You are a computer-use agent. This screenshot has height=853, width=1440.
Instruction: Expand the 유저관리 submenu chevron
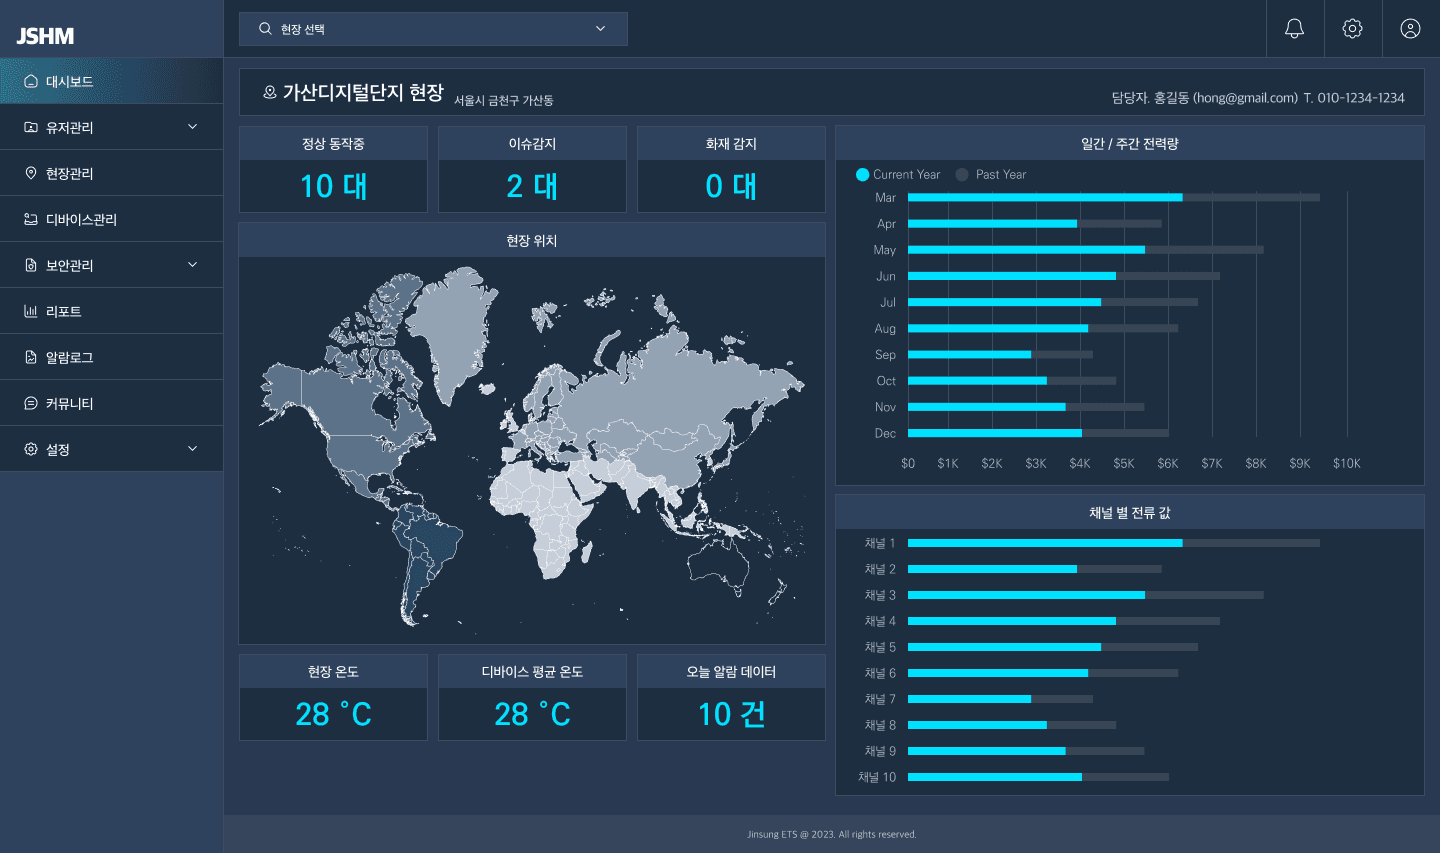click(x=192, y=127)
